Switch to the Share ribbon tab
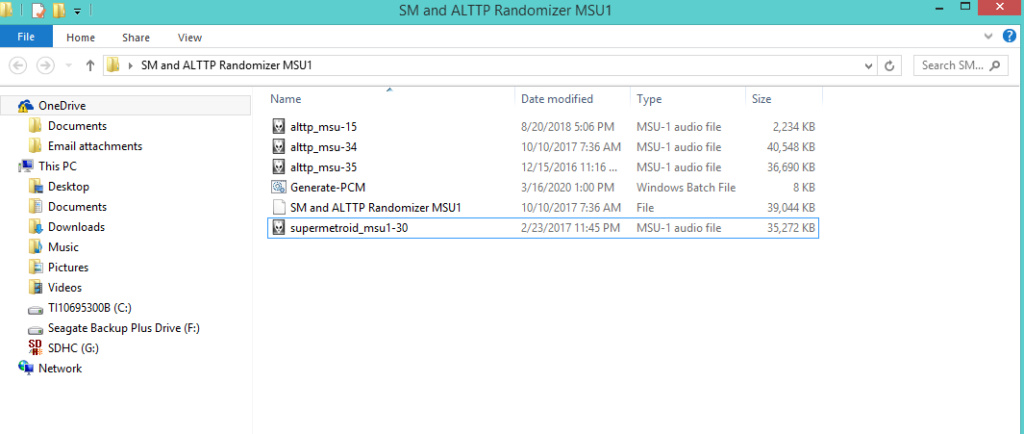The width and height of the screenshot is (1024, 434). [136, 38]
